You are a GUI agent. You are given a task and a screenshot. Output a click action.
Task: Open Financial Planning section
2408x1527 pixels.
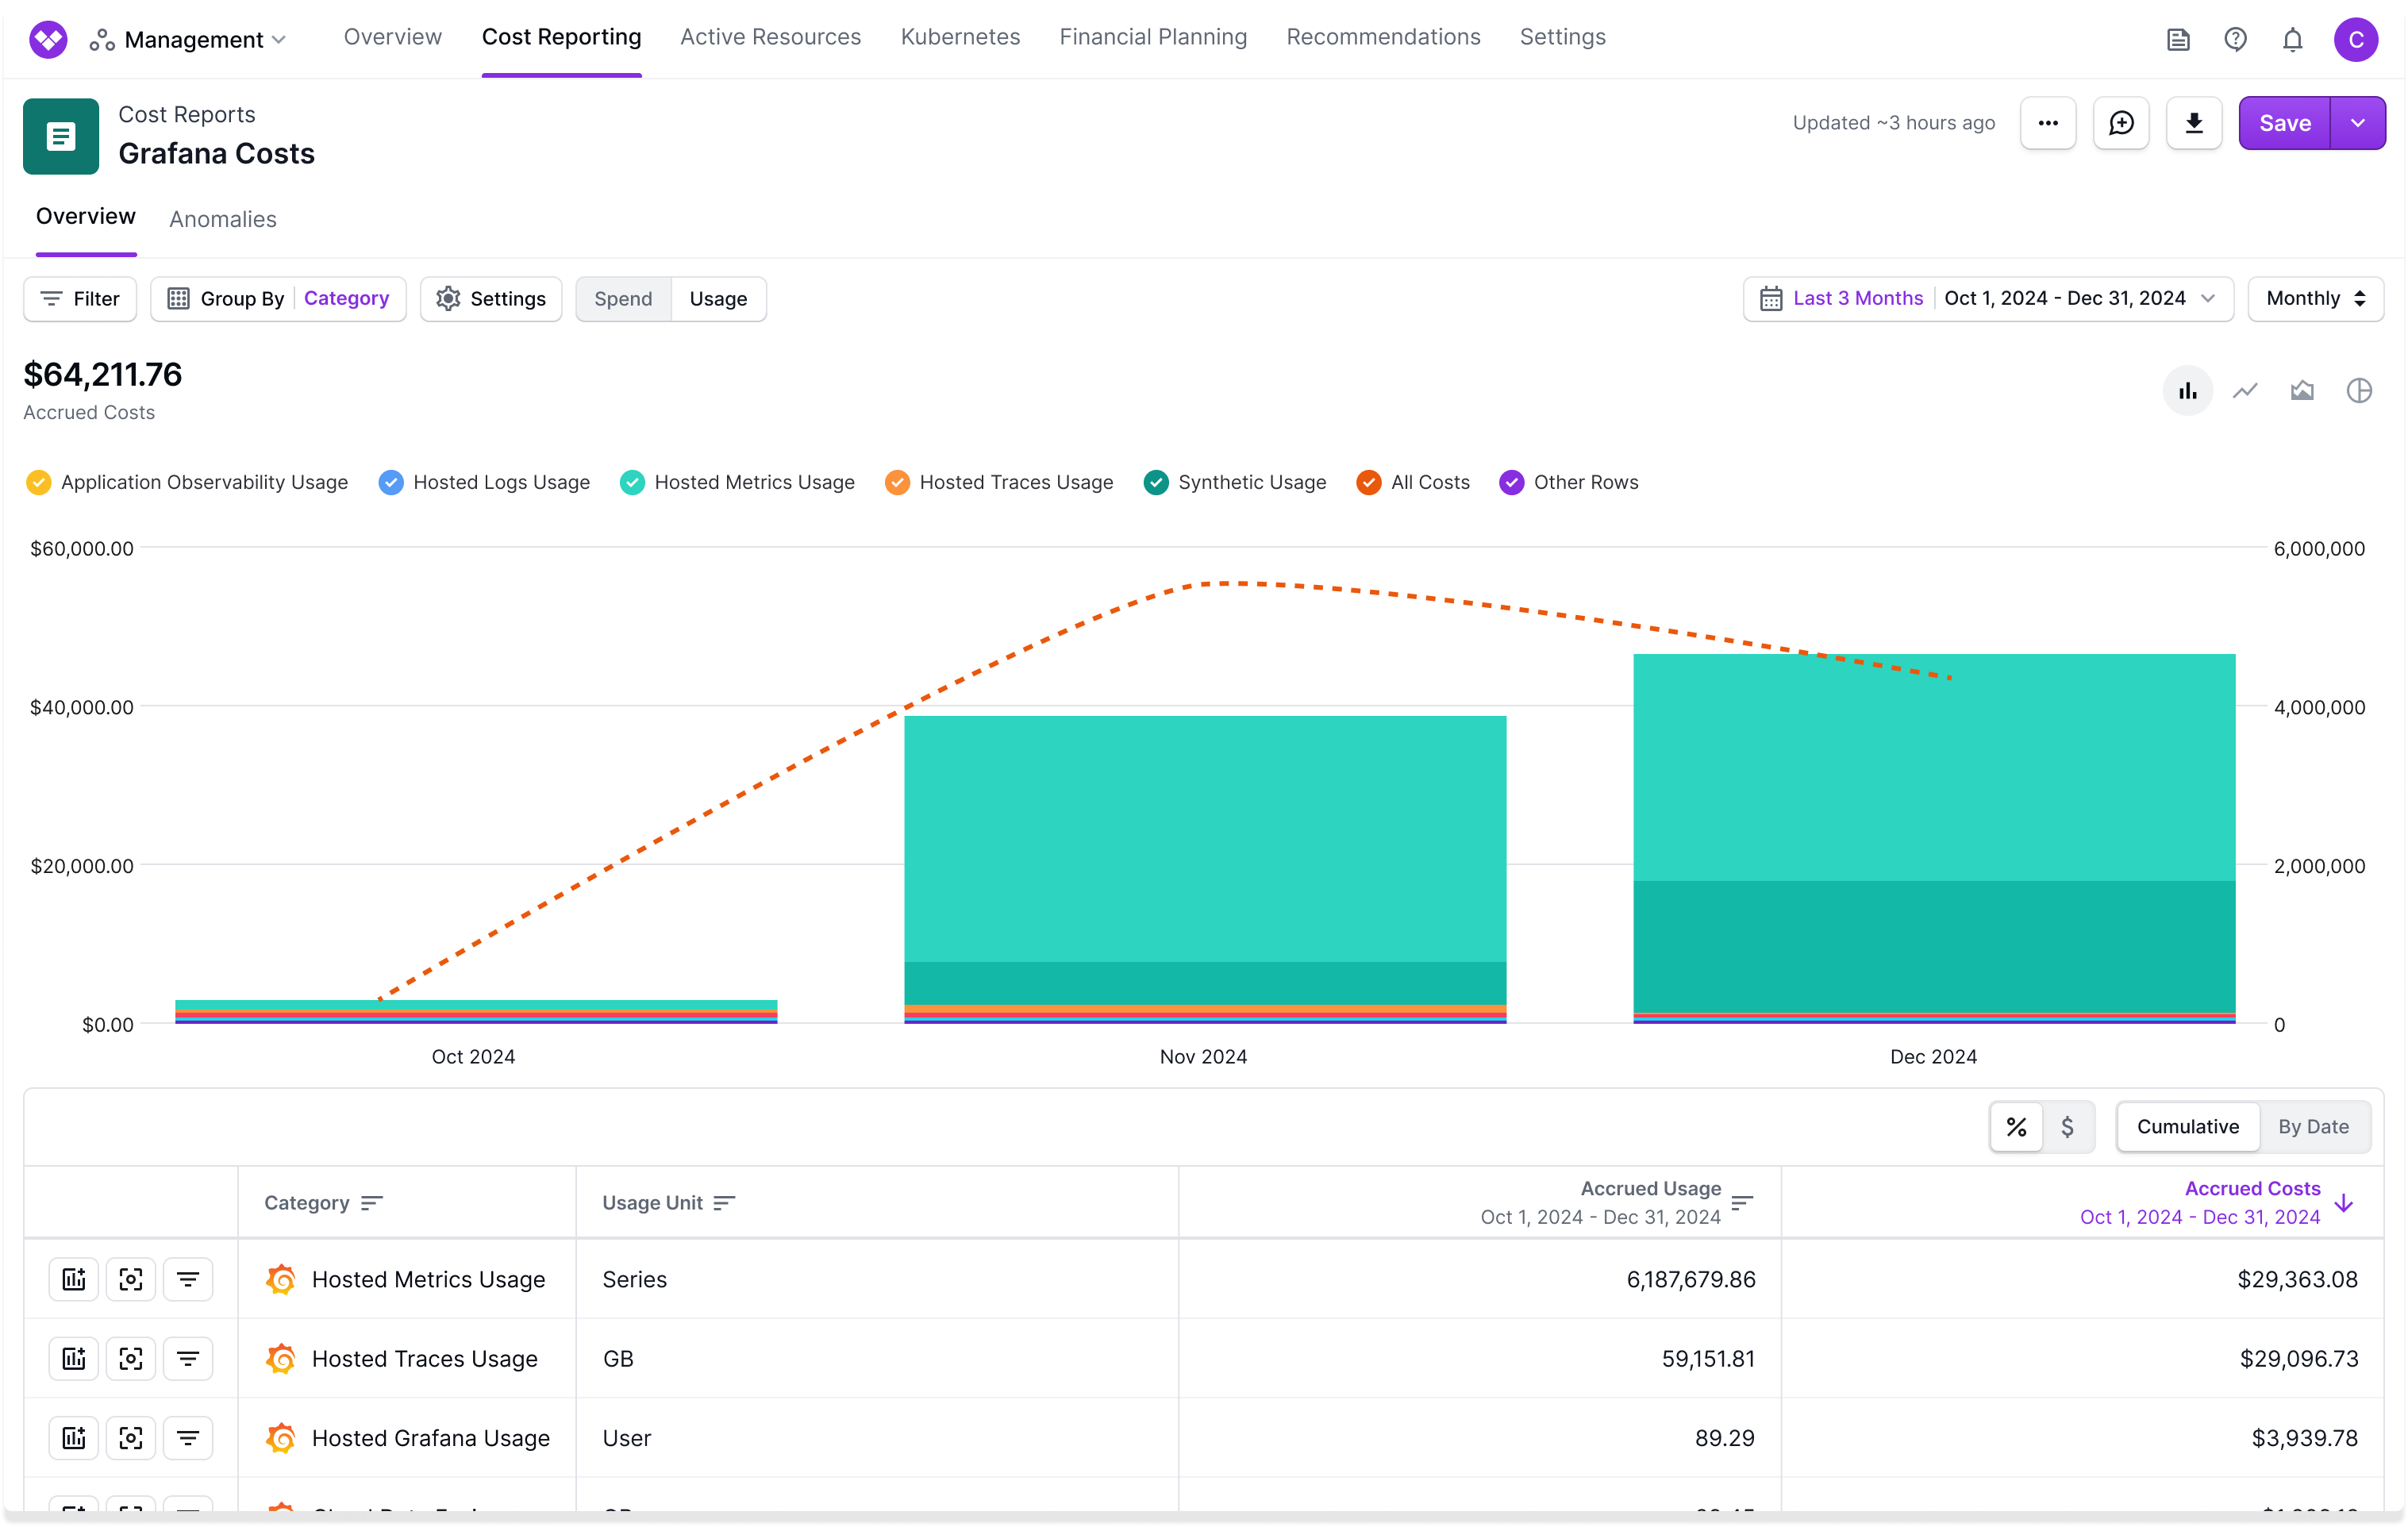(1153, 37)
